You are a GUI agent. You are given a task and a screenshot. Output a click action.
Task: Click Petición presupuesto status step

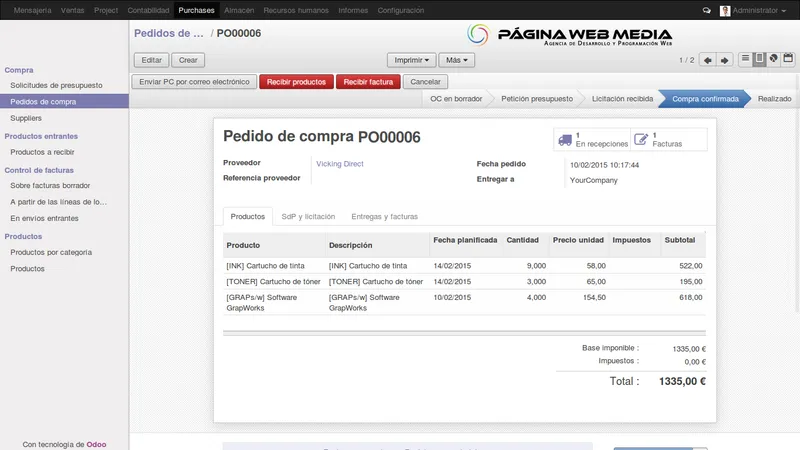tap(537, 99)
